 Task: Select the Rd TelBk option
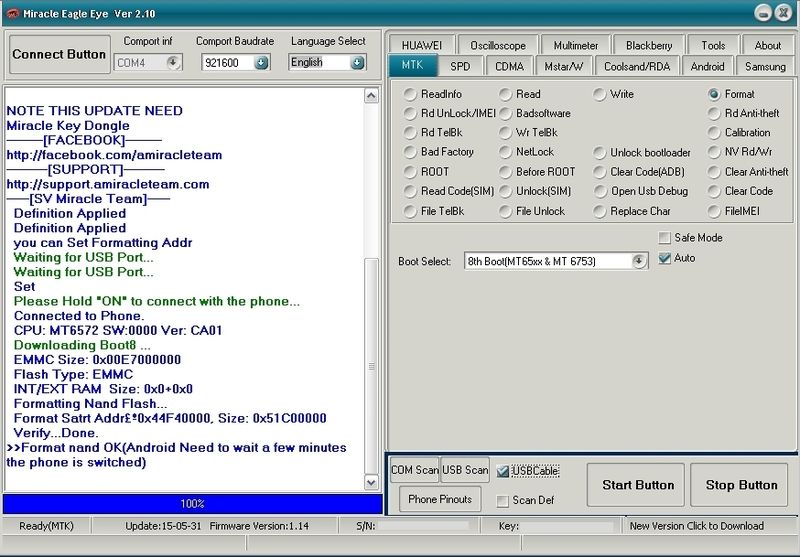433,133
